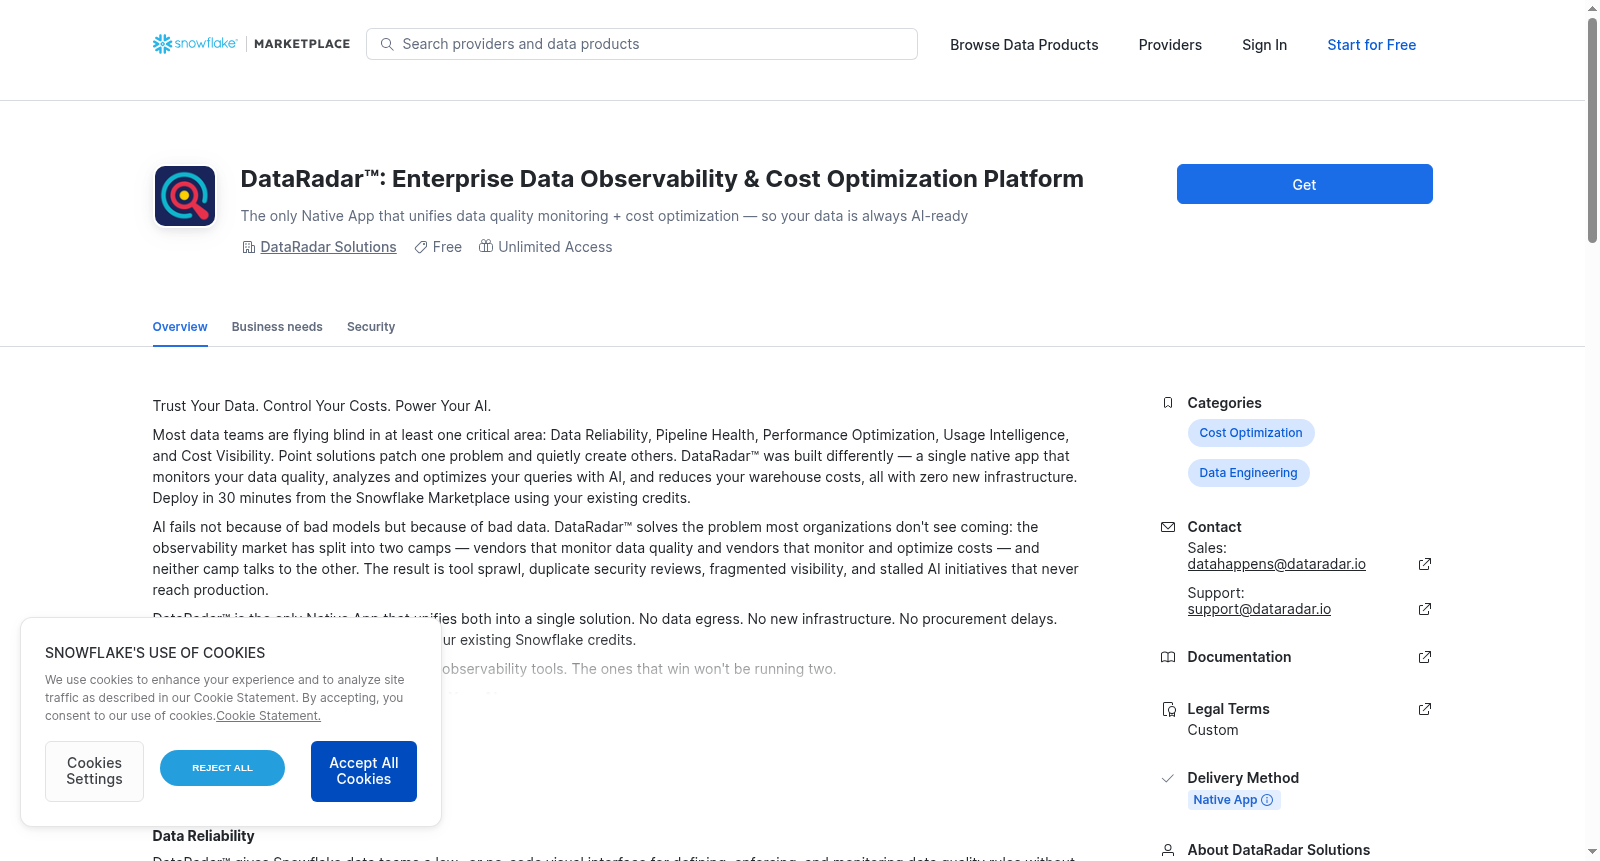The image size is (1600, 861).
Task: Open sales email external link icon
Action: (1425, 564)
